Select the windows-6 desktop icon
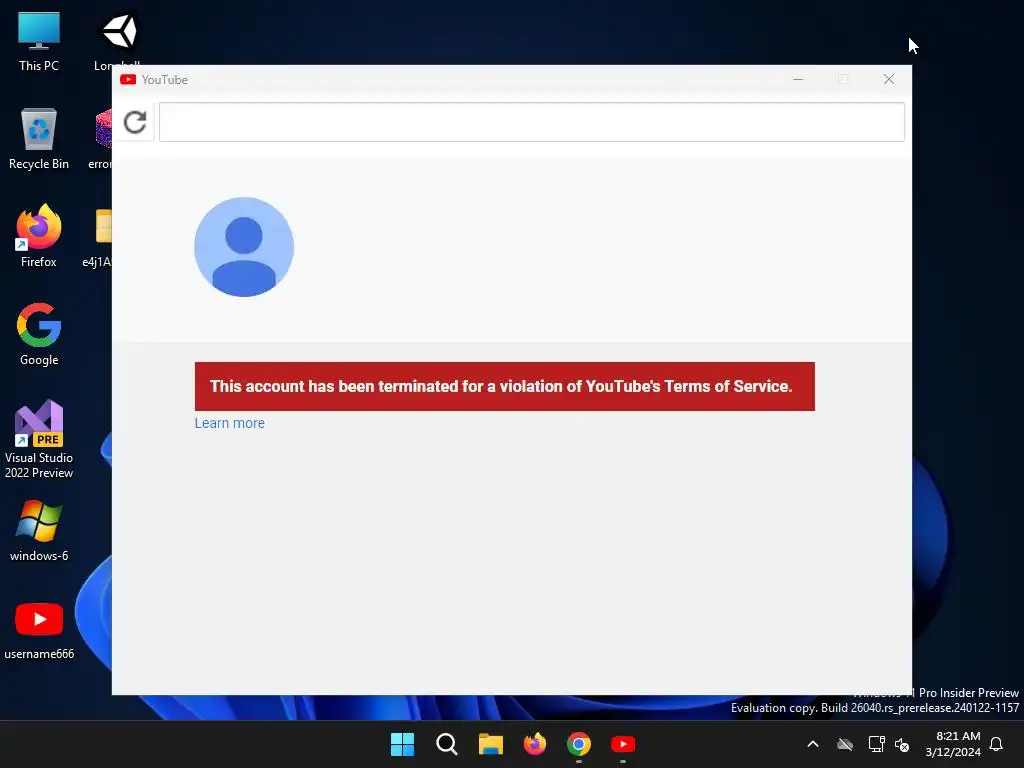 (x=39, y=531)
